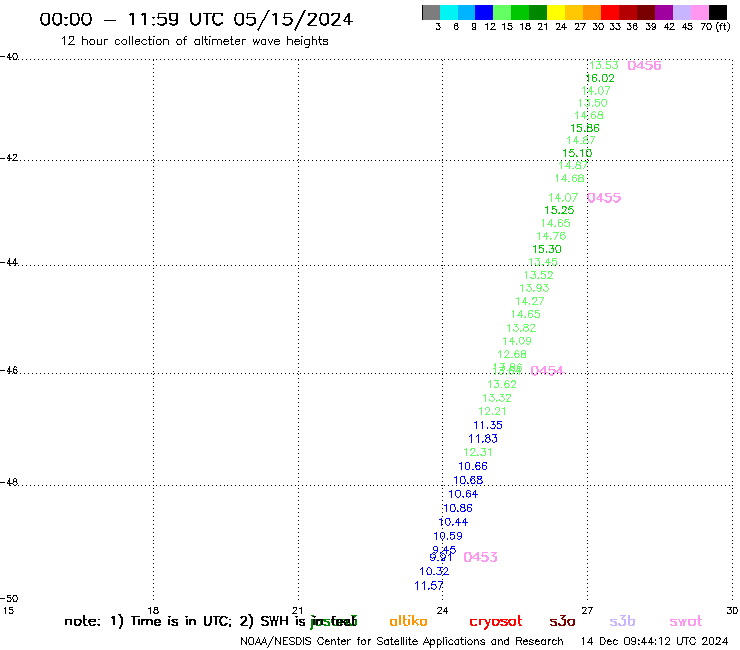Click the black swatch at the scale end
Viewport: 740px width, 650px height.
click(718, 12)
